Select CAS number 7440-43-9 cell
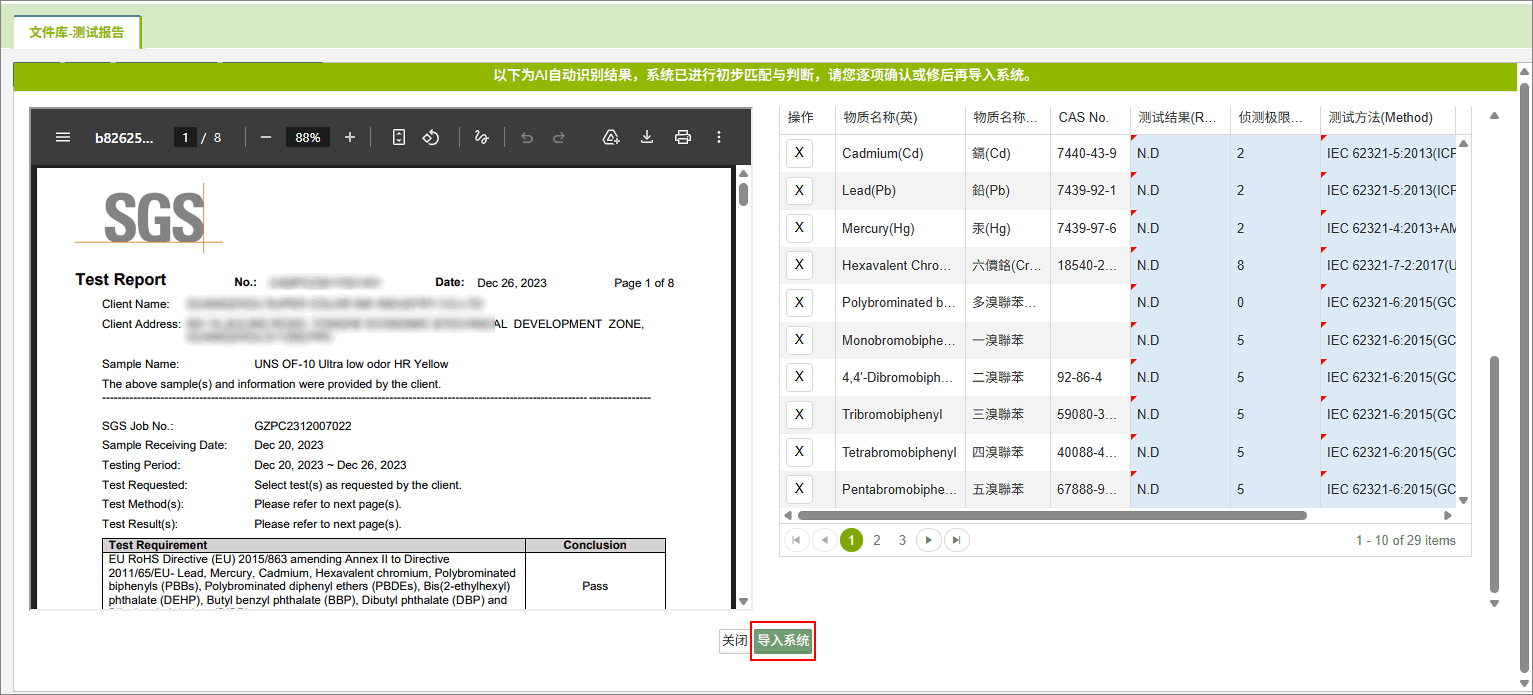This screenshot has height=695, width=1533. click(x=1091, y=154)
